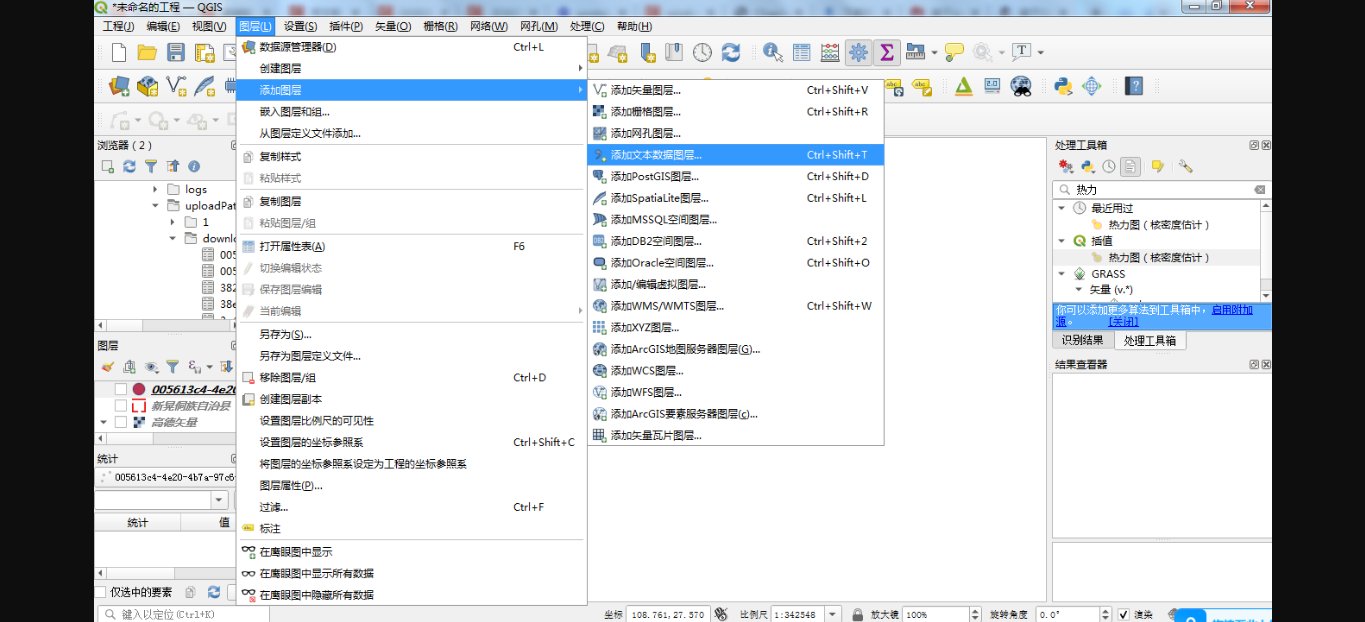Click the blue Help book icon

tap(1134, 86)
